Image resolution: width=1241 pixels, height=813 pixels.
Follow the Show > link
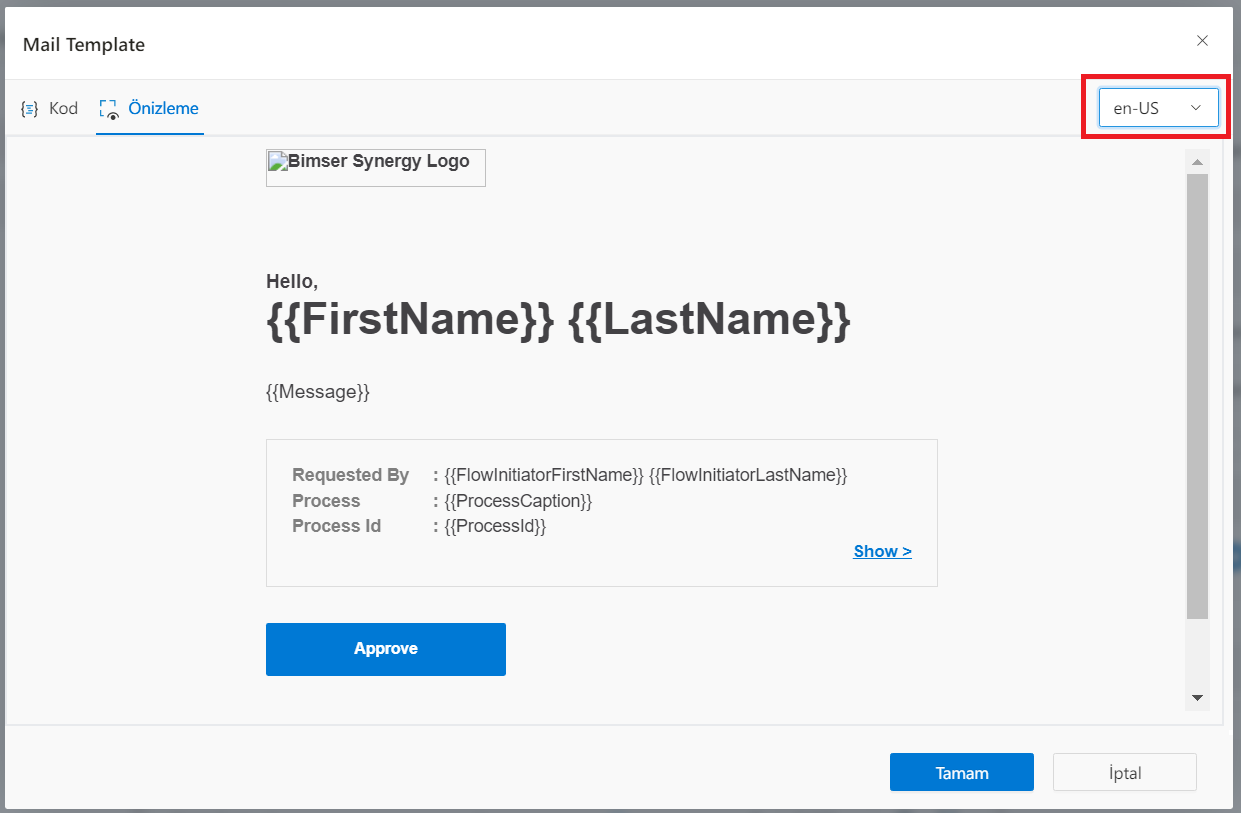pyautogui.click(x=882, y=551)
